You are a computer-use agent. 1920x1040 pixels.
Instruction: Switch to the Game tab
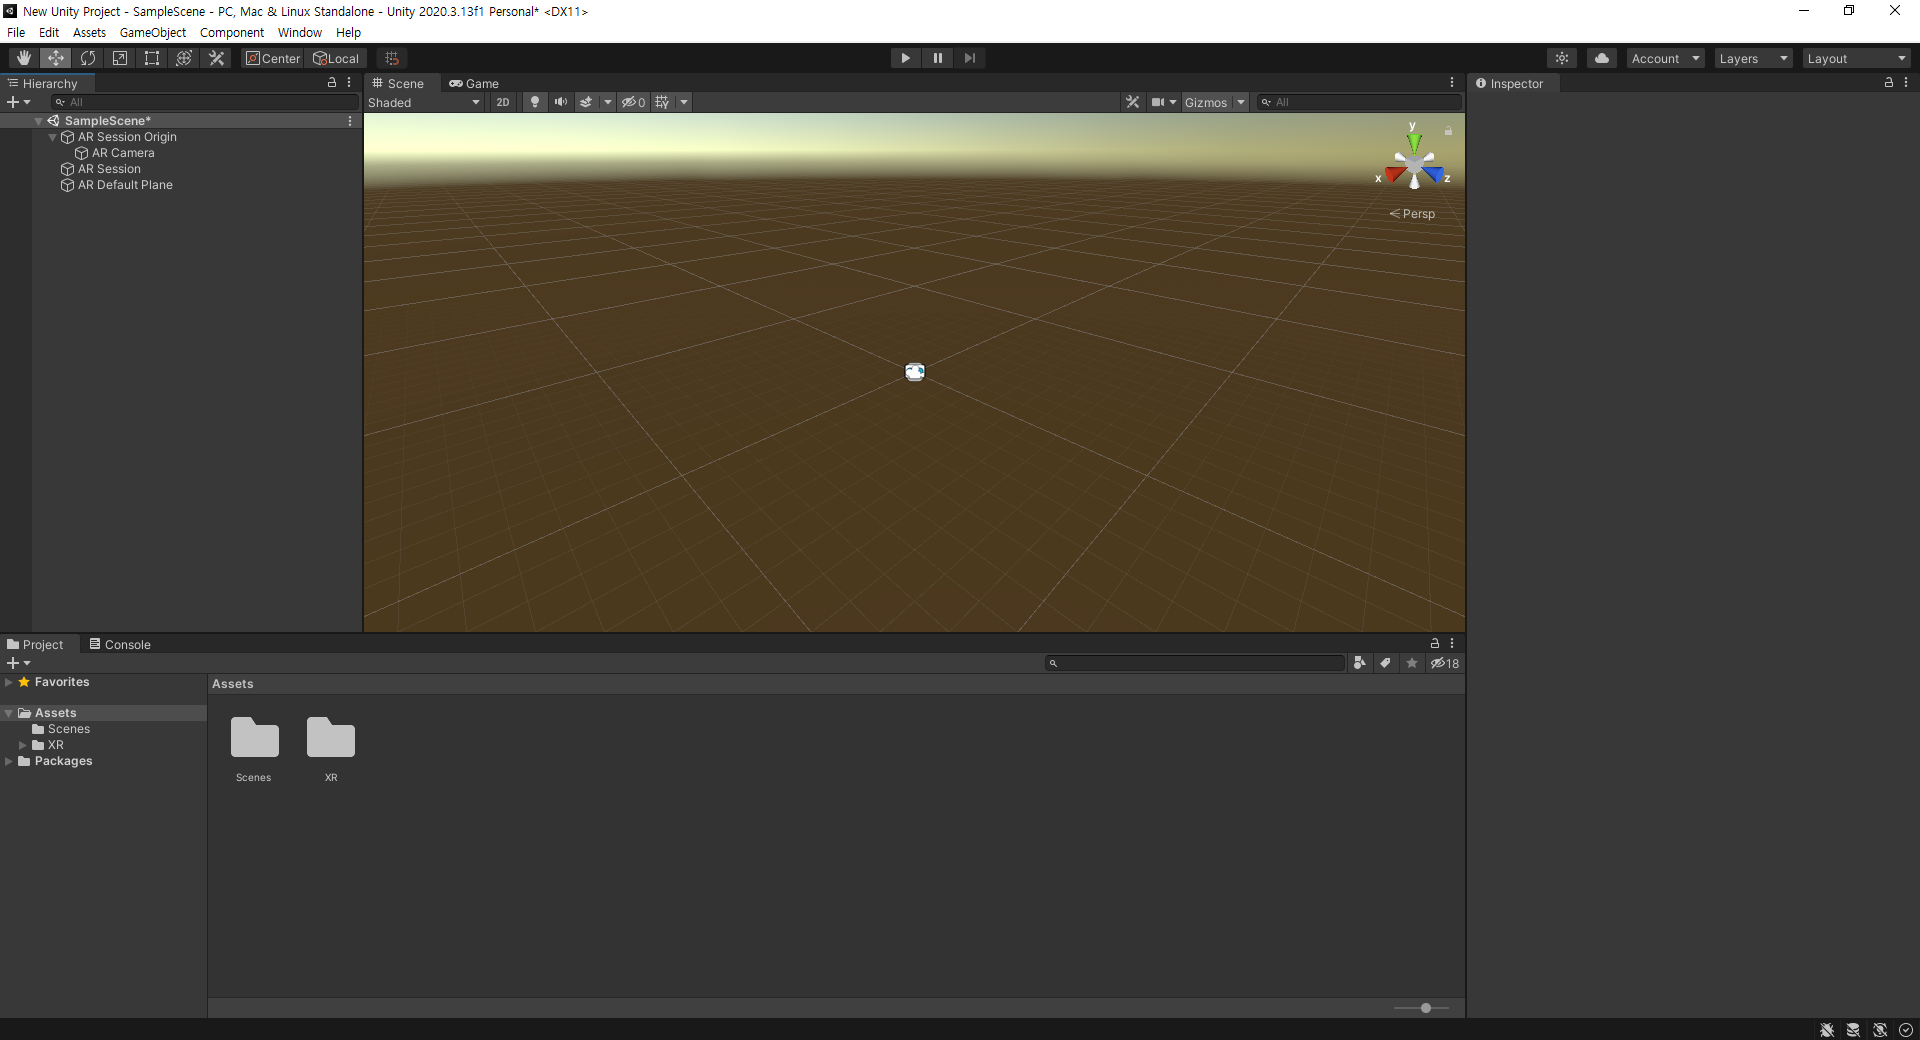click(474, 83)
